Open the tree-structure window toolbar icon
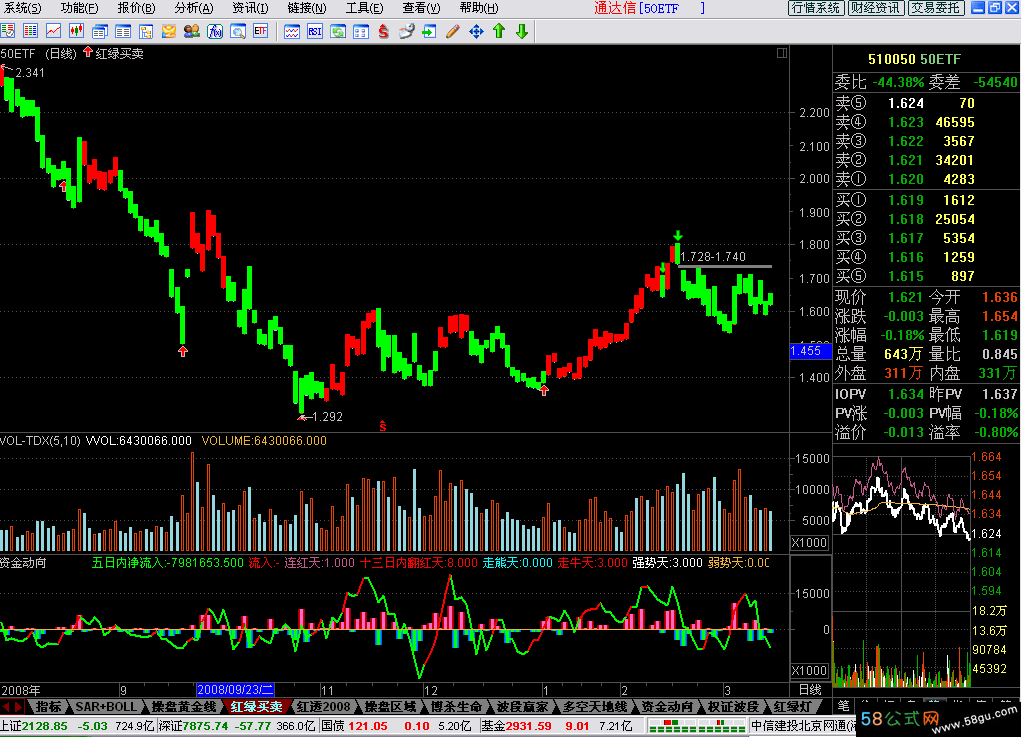 [146, 31]
